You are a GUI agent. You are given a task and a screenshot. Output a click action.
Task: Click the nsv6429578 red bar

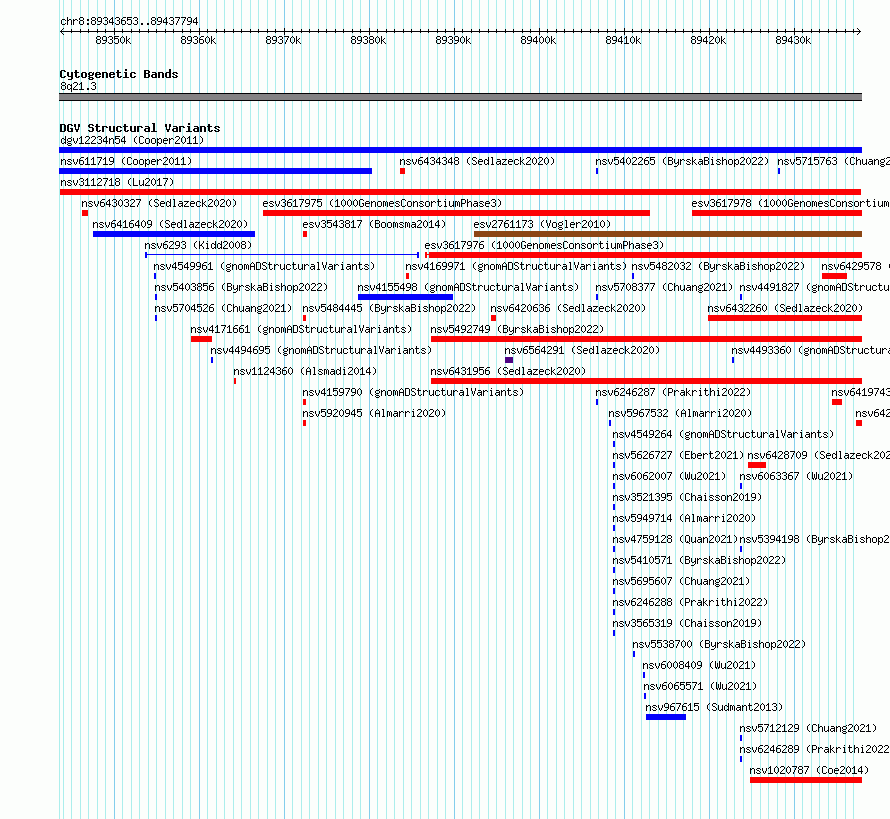(834, 276)
